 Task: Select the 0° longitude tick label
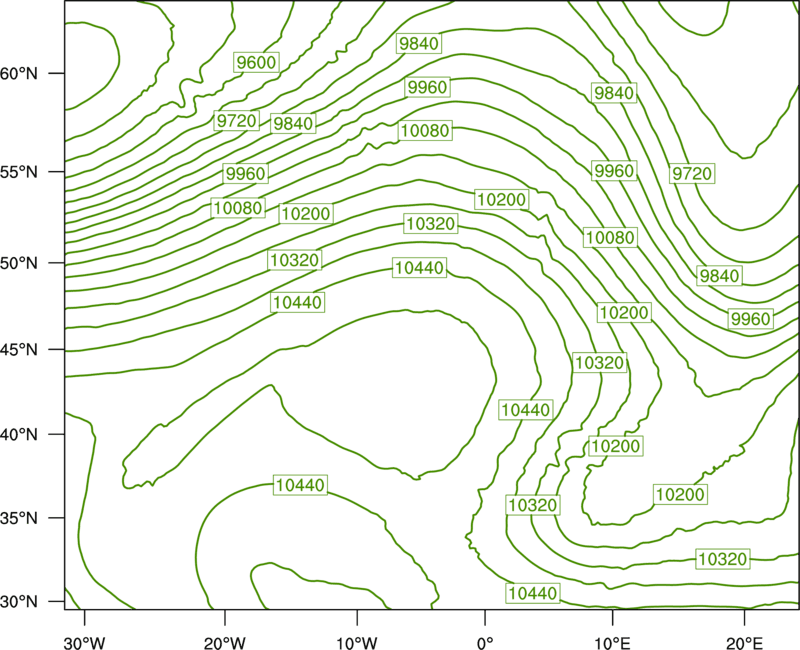[485, 643]
